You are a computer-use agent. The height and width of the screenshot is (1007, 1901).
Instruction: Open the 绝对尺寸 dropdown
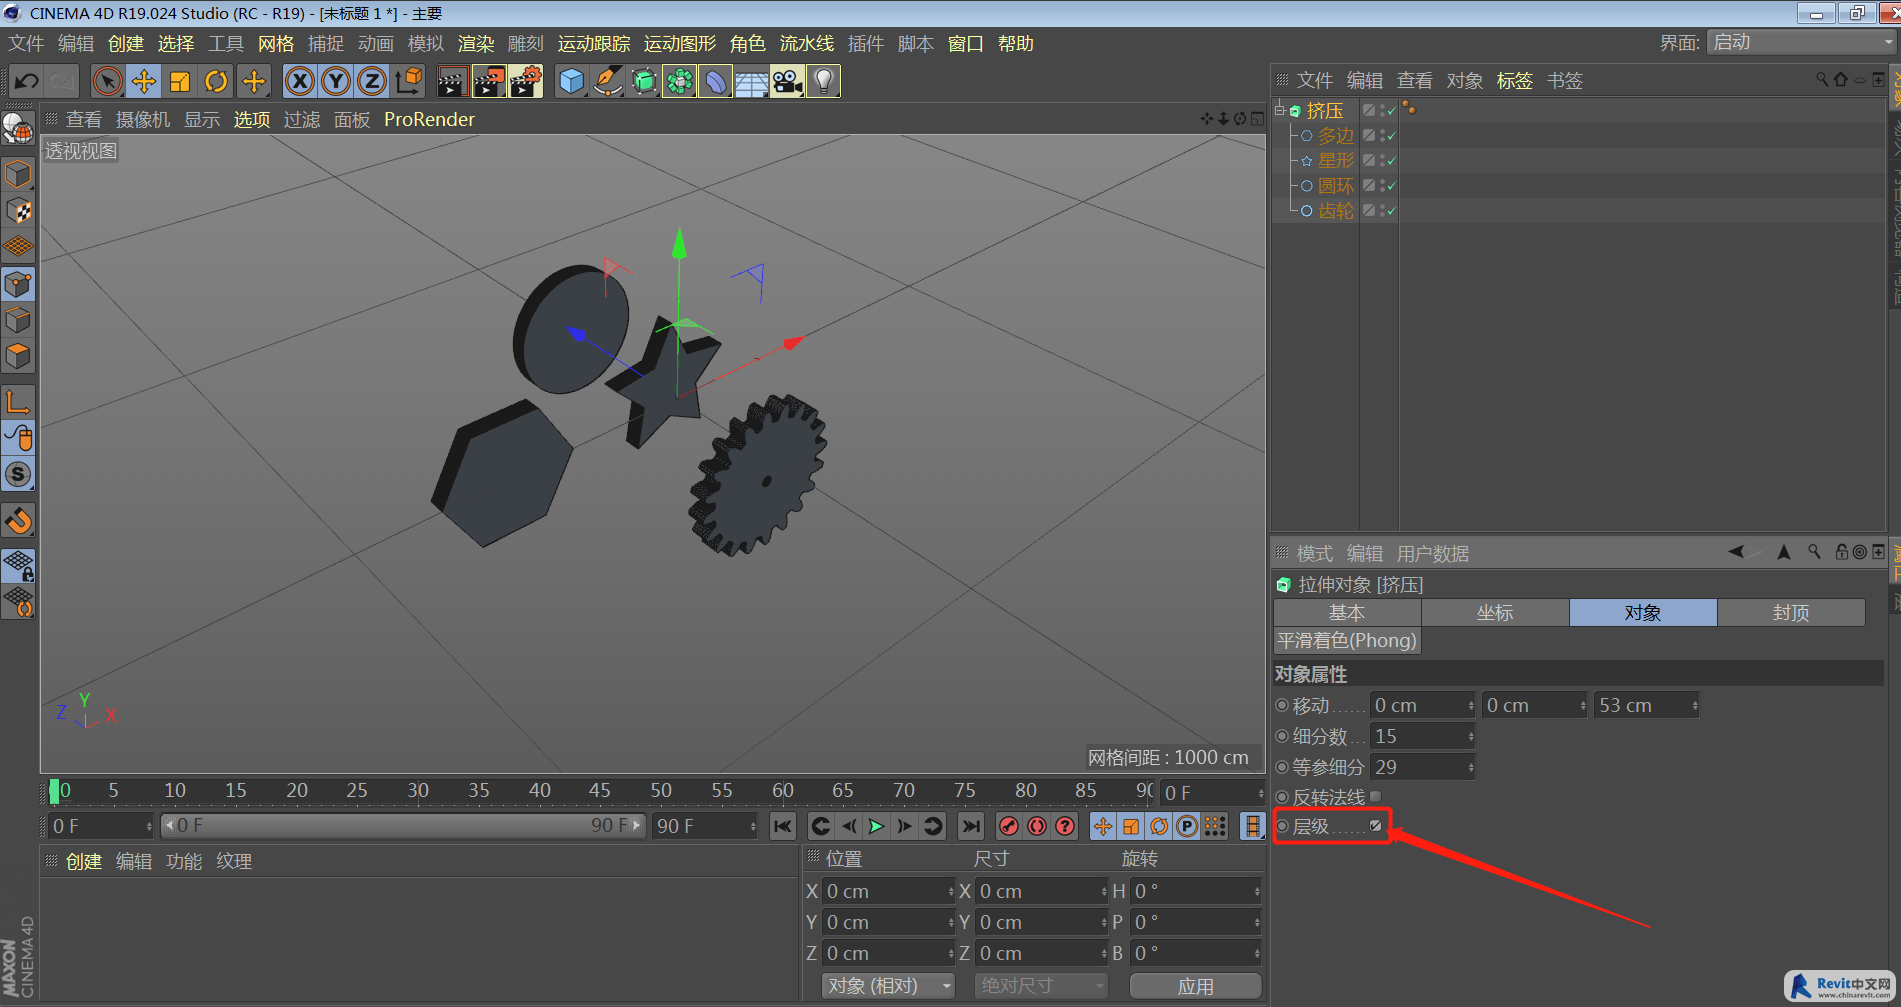[x=1041, y=986]
